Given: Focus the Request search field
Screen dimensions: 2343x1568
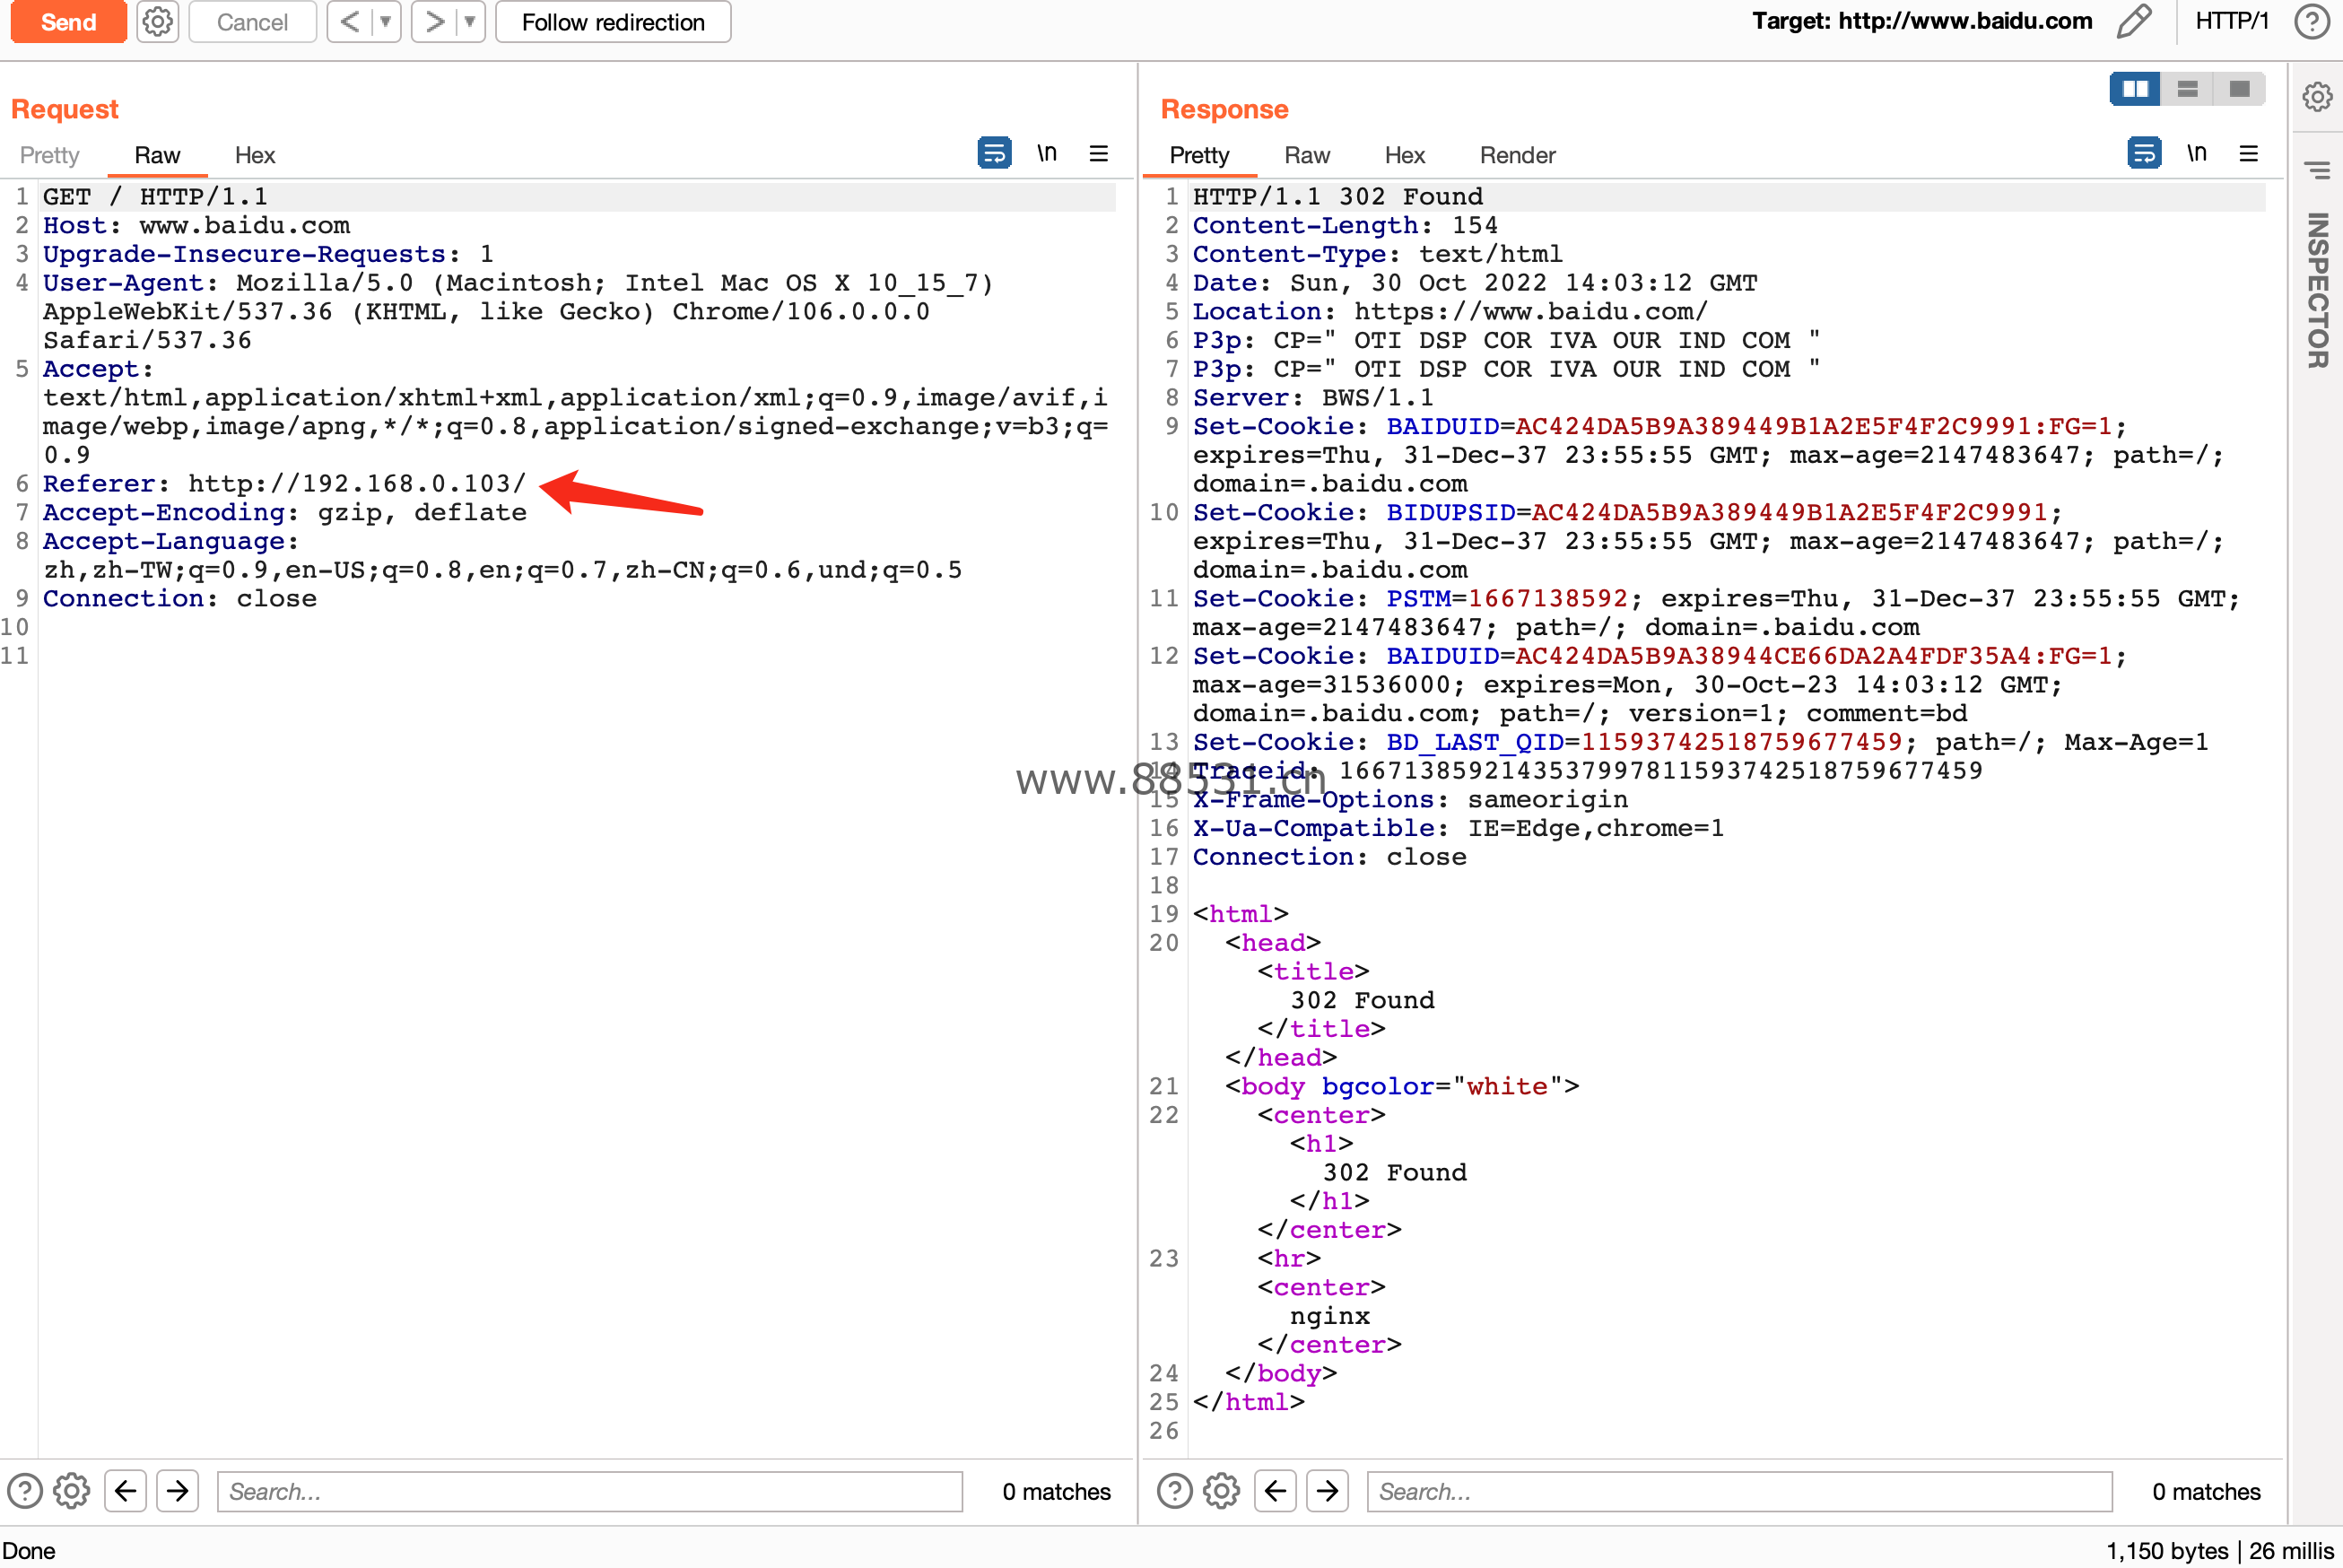Looking at the screenshot, I should click(590, 1491).
